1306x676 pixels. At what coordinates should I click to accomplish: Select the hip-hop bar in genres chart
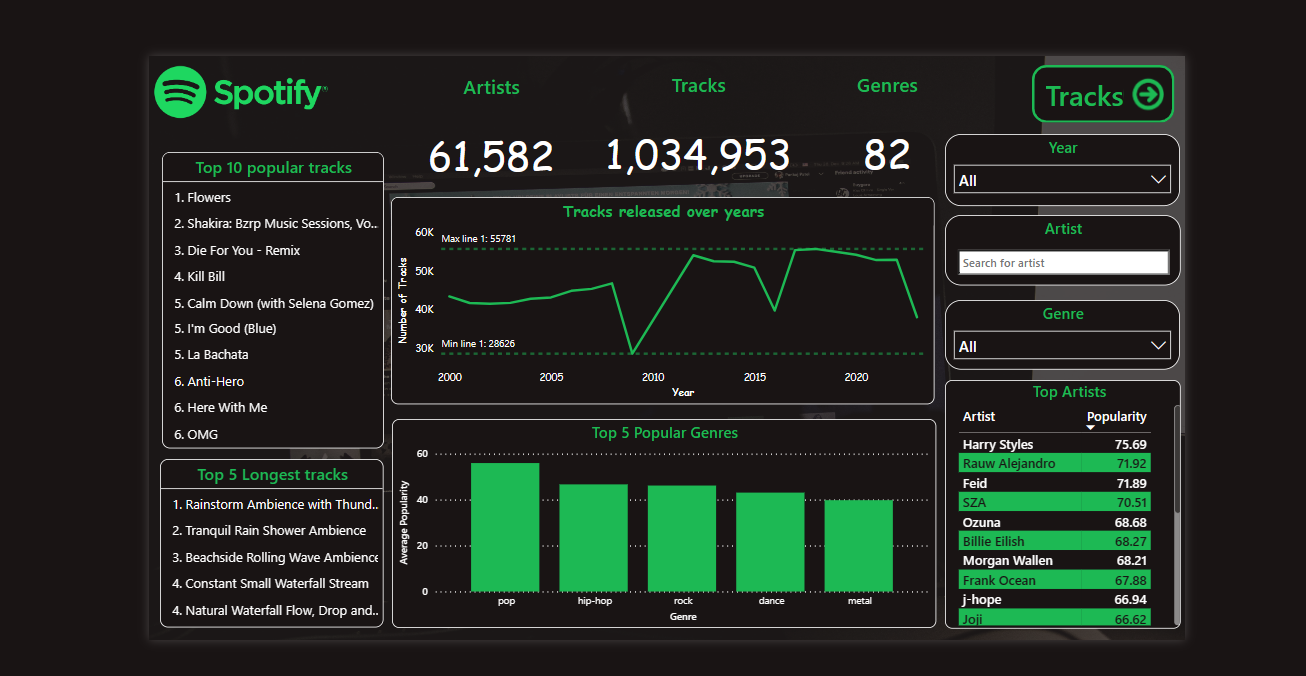[x=593, y=538]
